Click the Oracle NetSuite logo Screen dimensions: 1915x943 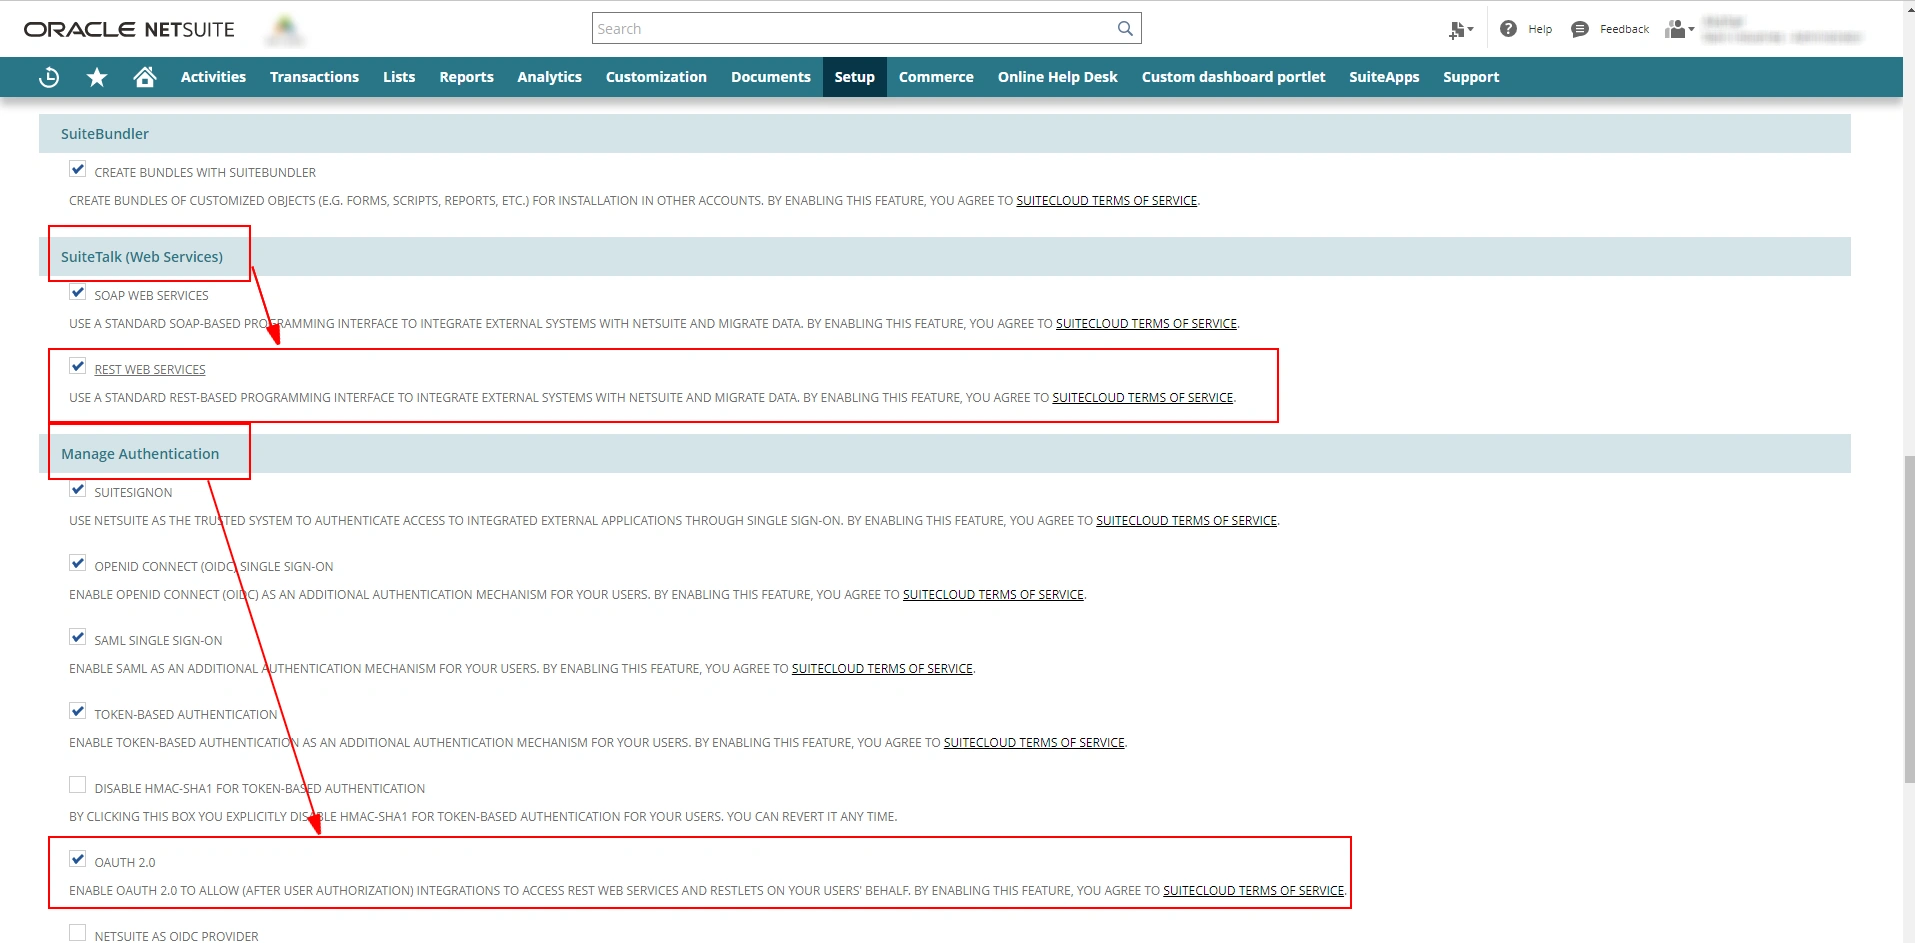pyautogui.click(x=129, y=30)
